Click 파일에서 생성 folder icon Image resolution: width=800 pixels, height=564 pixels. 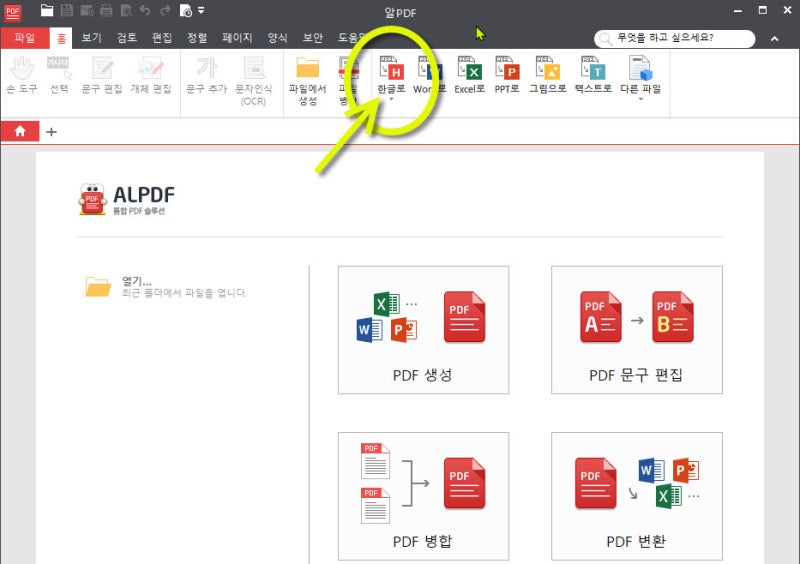point(308,67)
